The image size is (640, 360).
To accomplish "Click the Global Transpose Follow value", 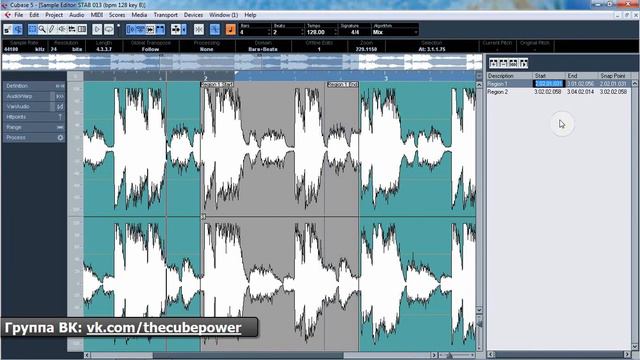I will tap(150, 49).
